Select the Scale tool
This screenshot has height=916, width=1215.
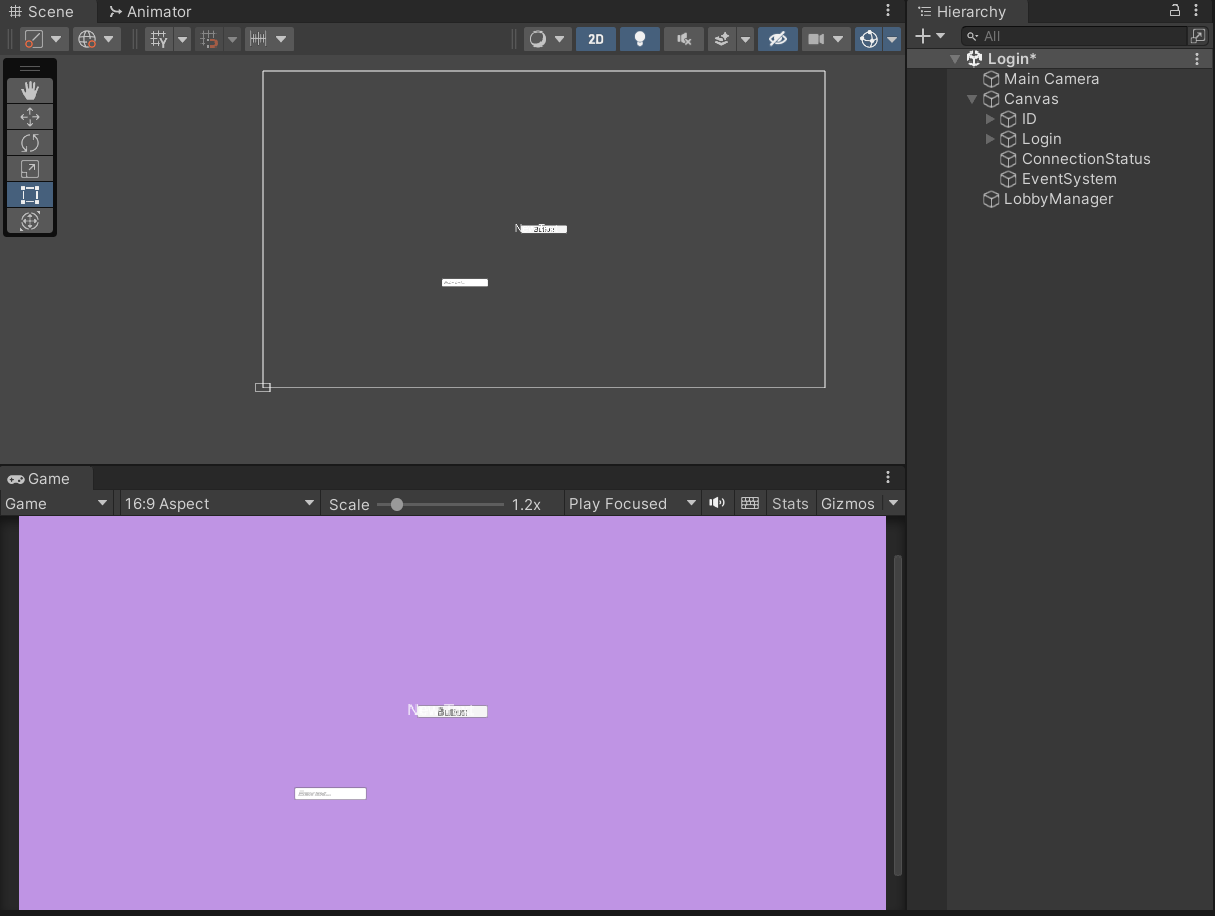(30, 168)
